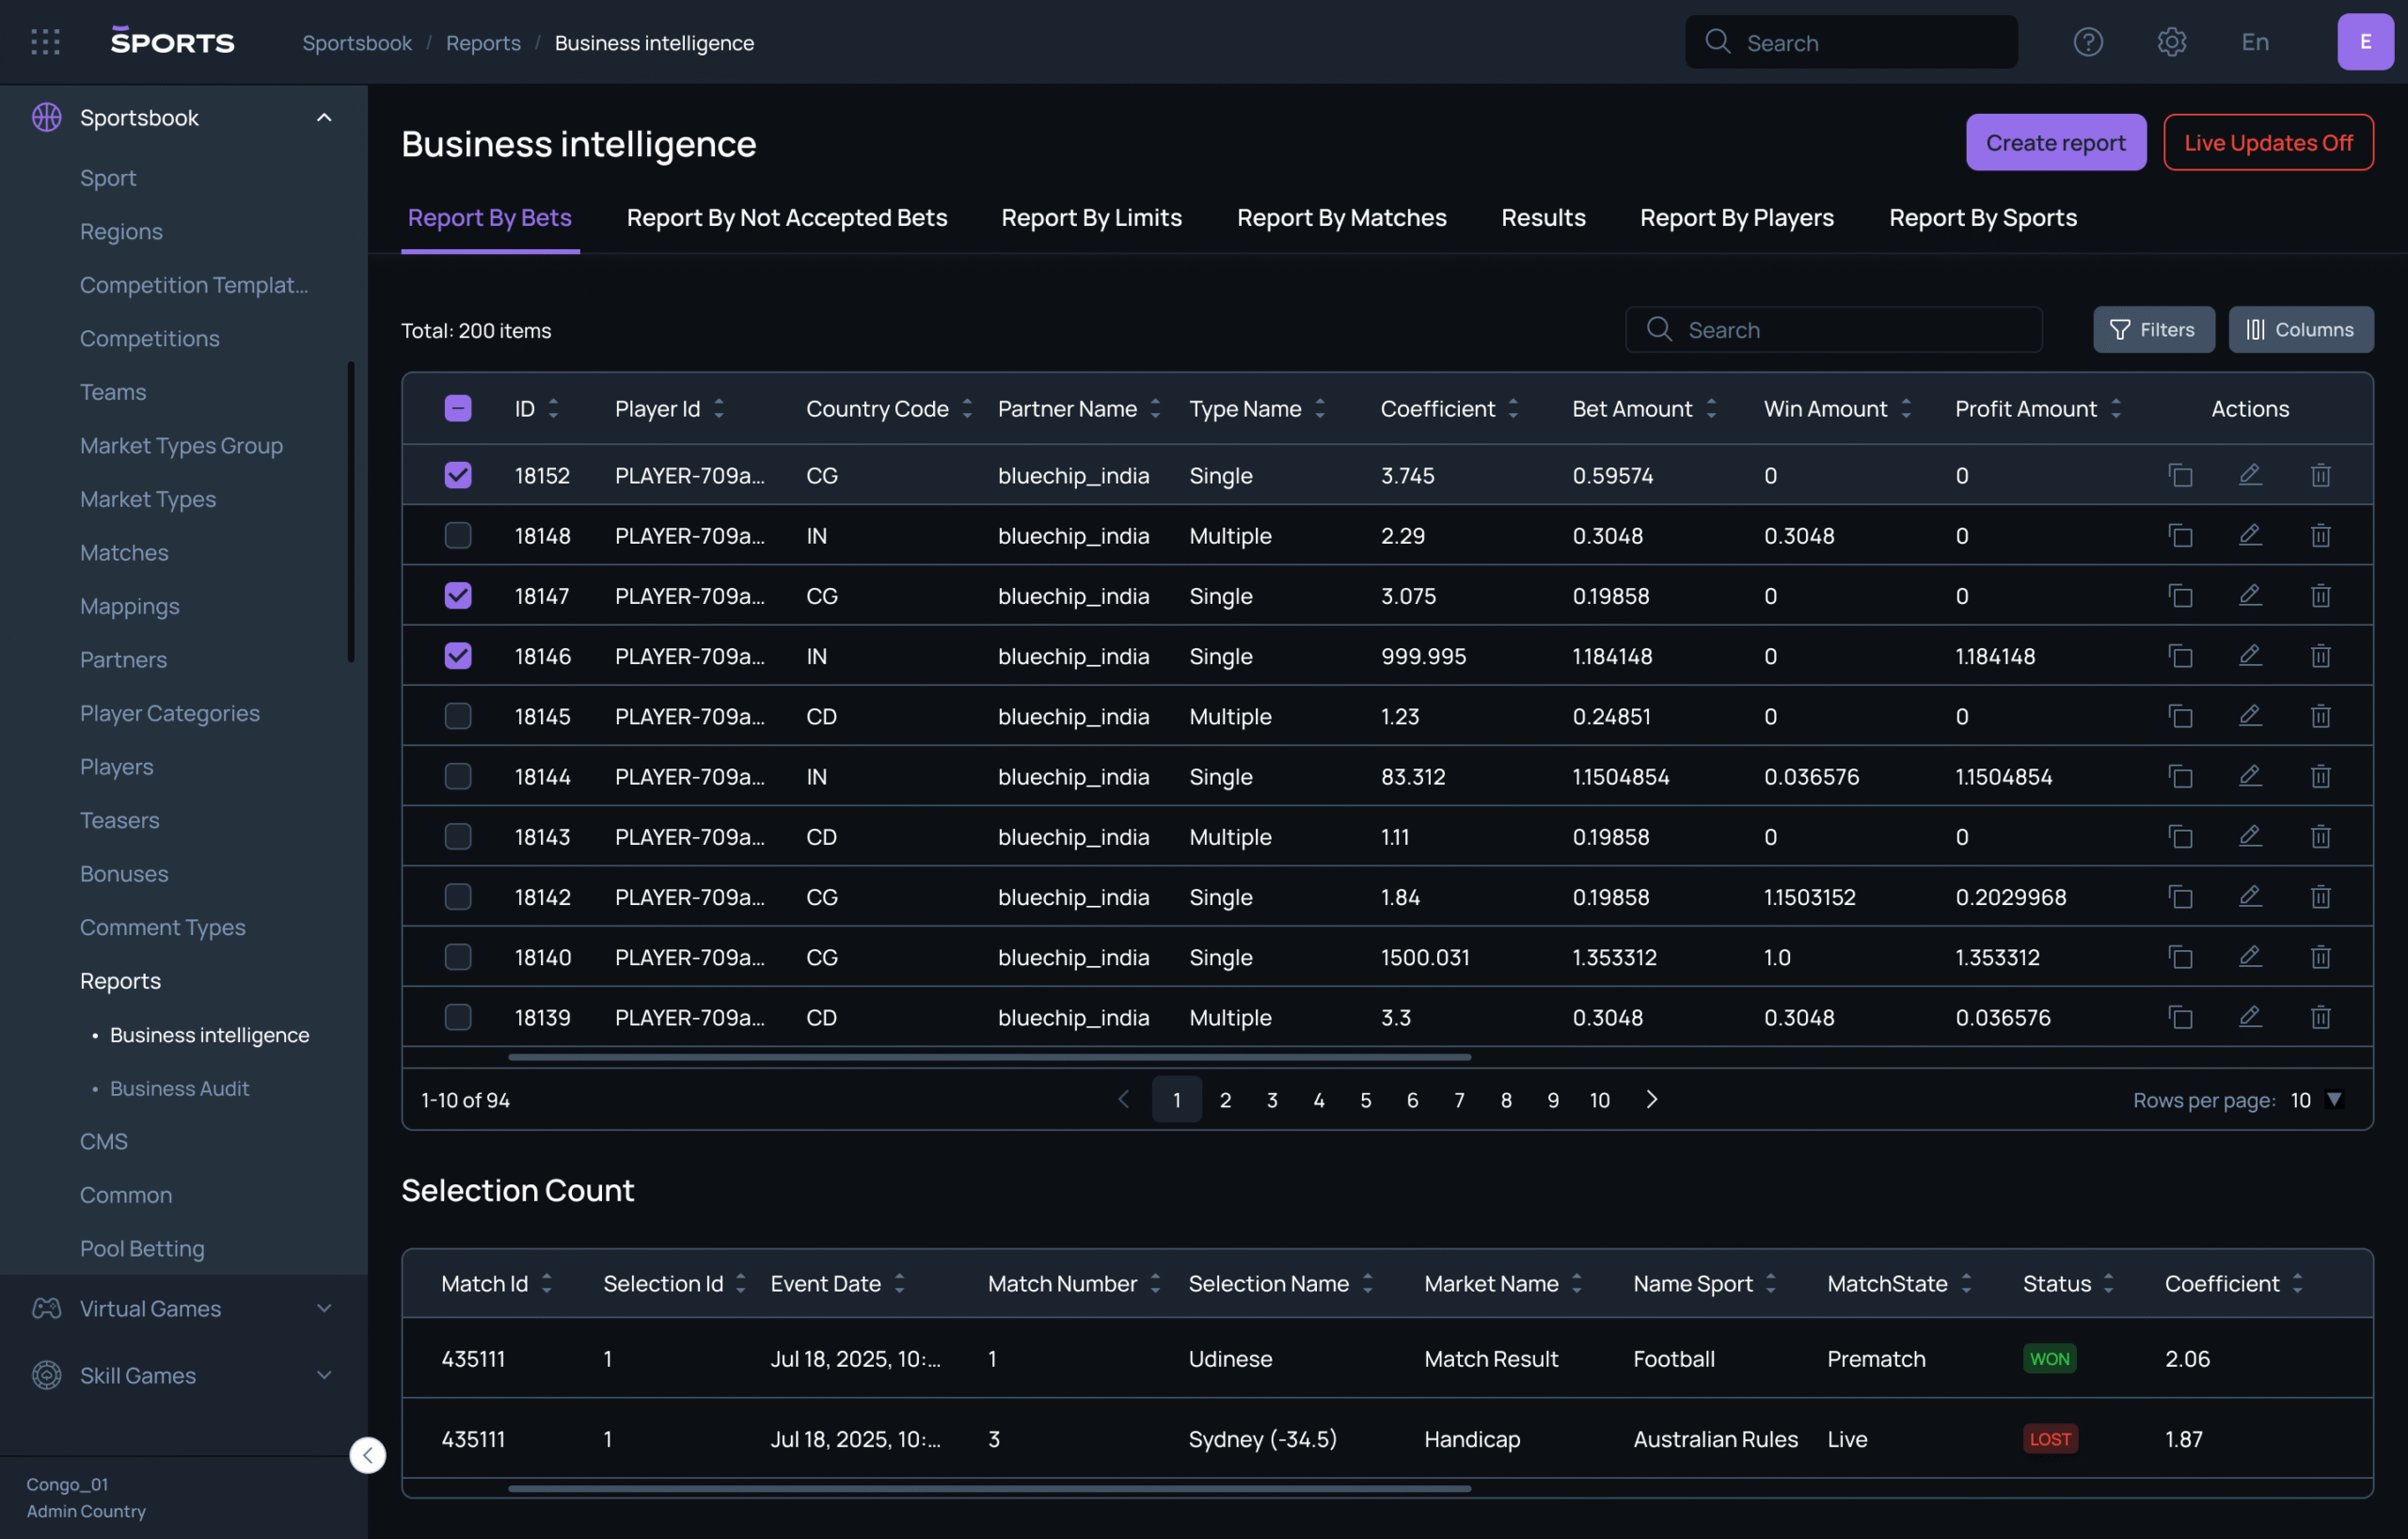Click the Live Updates Off button
The image size is (2408, 1539).
tap(2267, 143)
